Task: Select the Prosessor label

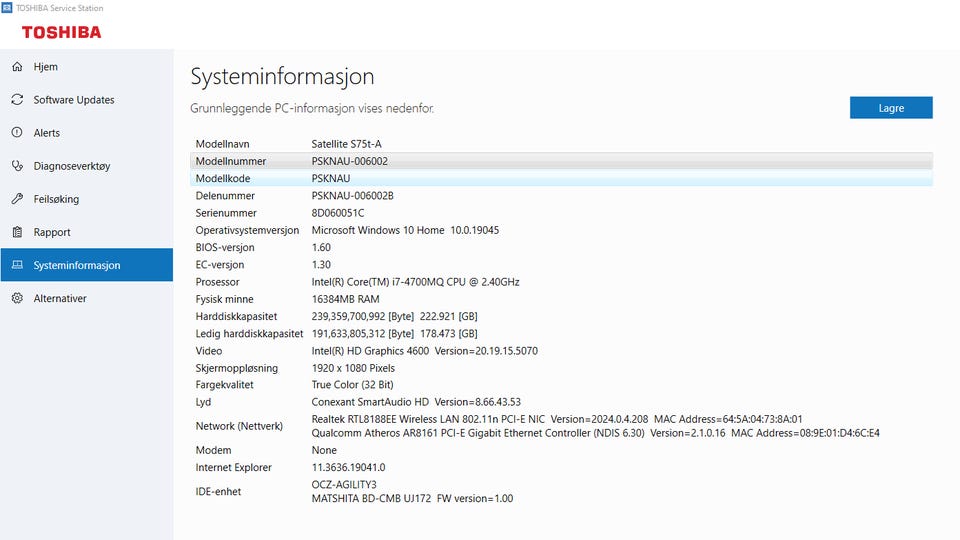Action: tap(217, 282)
